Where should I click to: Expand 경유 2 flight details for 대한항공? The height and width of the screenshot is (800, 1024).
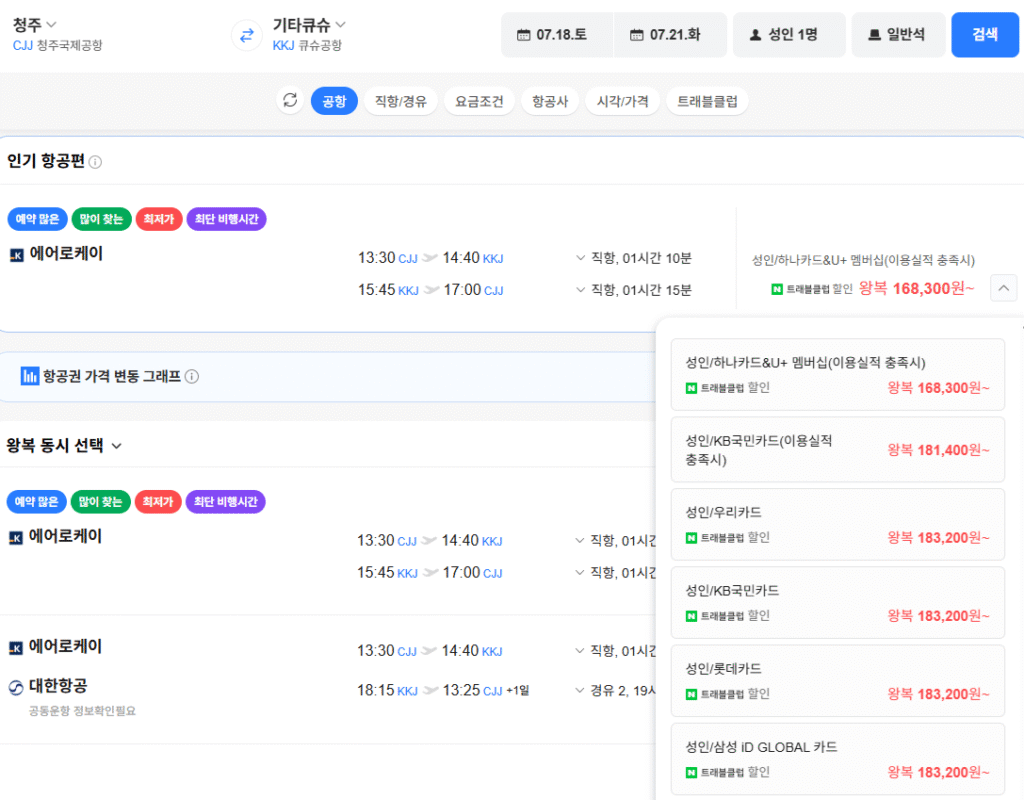(x=580, y=690)
